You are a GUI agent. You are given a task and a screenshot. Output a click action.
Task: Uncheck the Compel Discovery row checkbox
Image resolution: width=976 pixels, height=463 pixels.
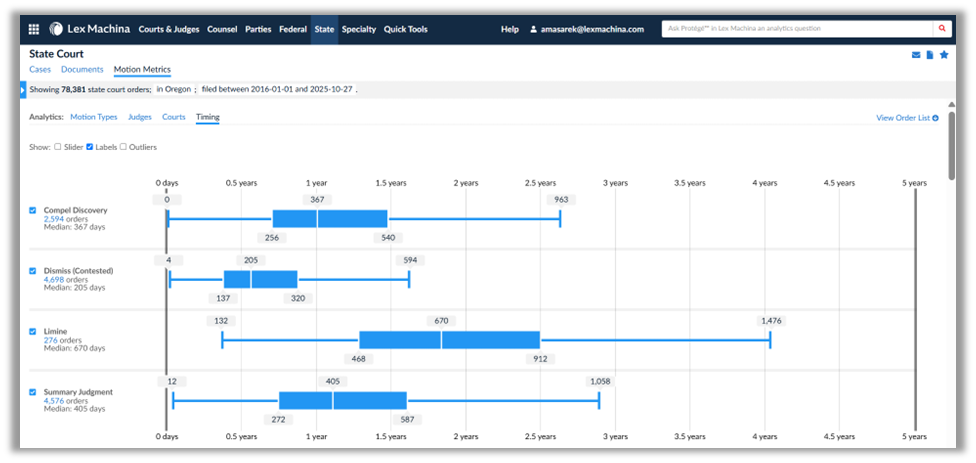[33, 211]
